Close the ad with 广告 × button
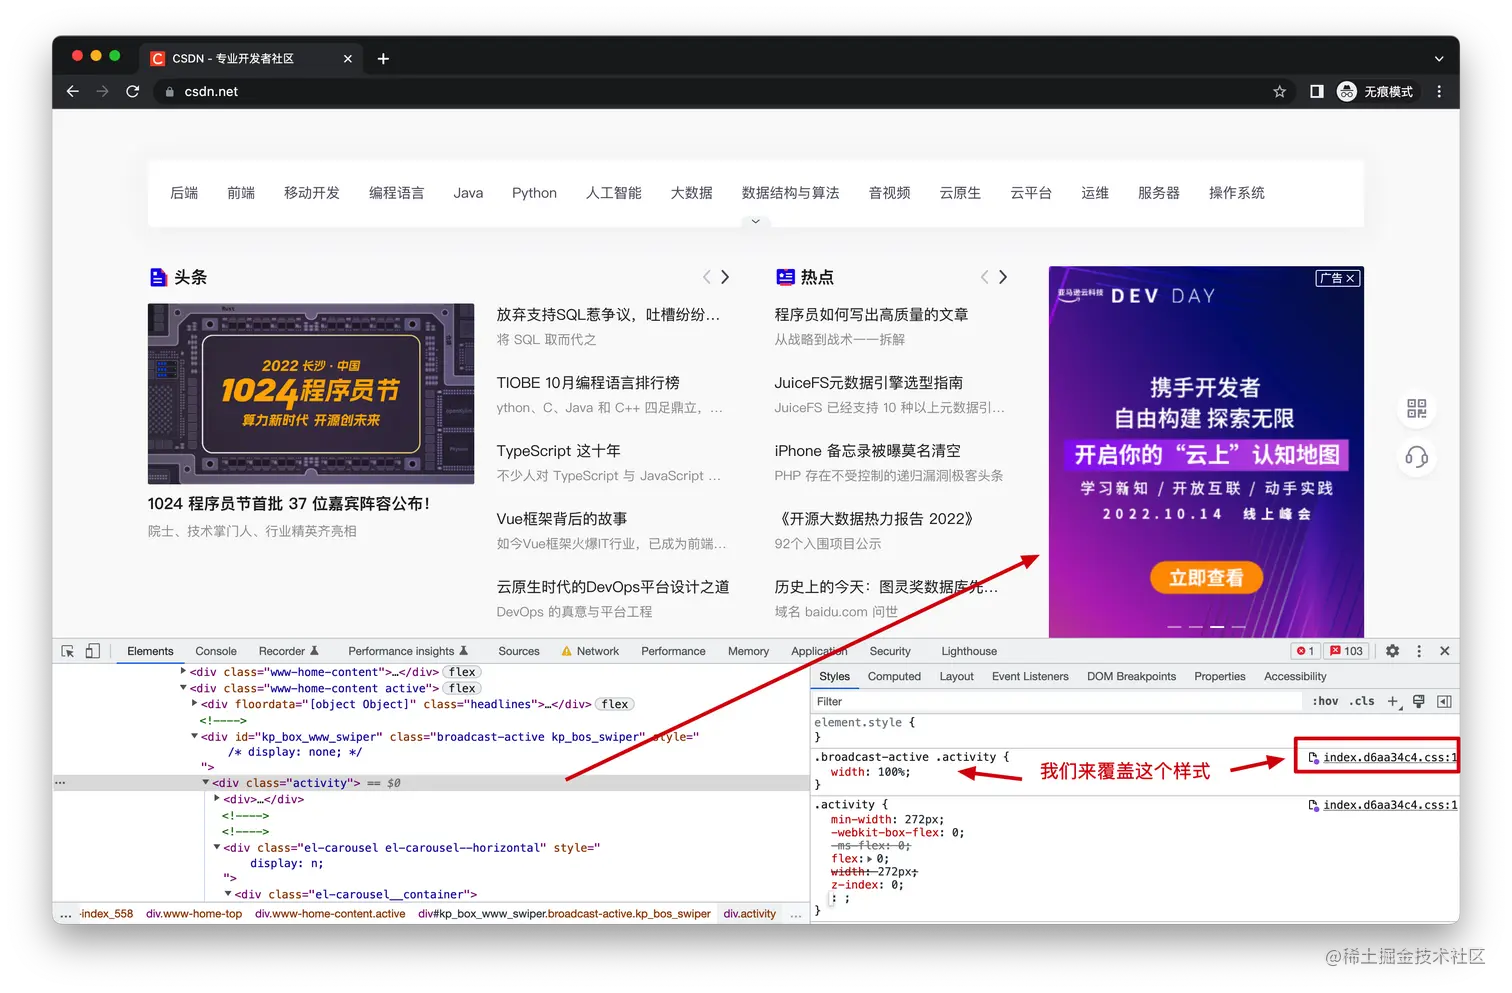 1337,278
